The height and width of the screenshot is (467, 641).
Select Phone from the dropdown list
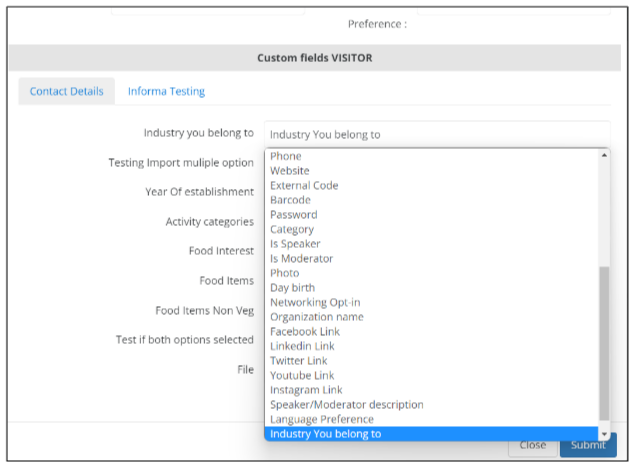click(286, 156)
